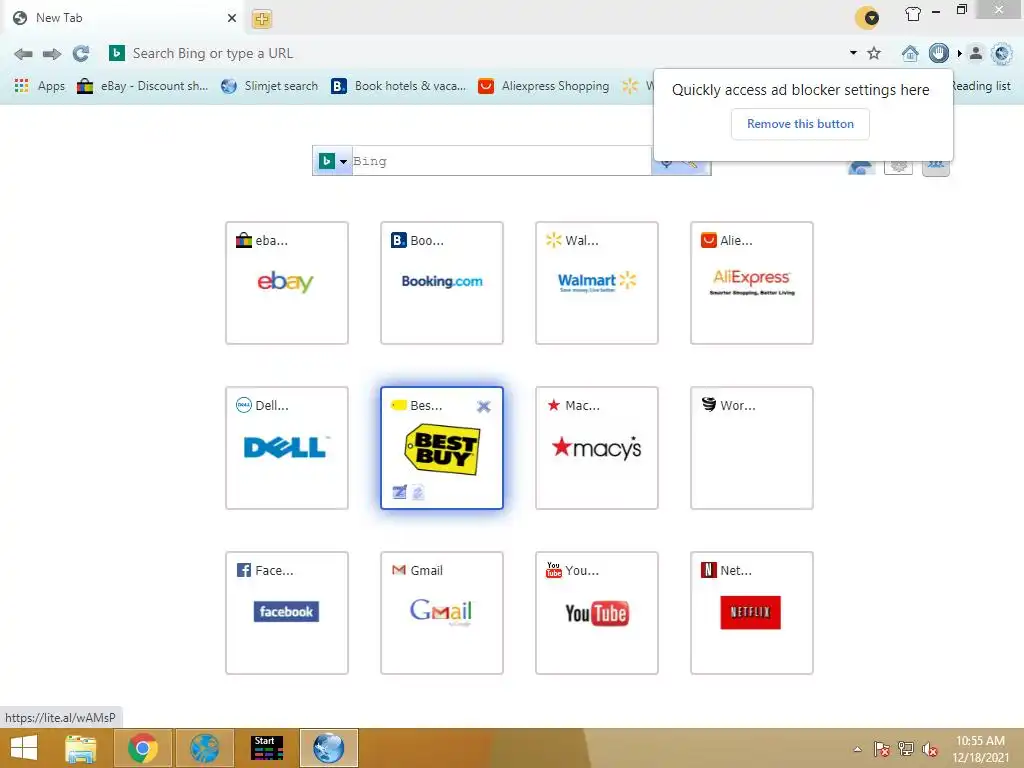Select the New Tab tab
This screenshot has width=1024, height=768.
click(x=124, y=18)
